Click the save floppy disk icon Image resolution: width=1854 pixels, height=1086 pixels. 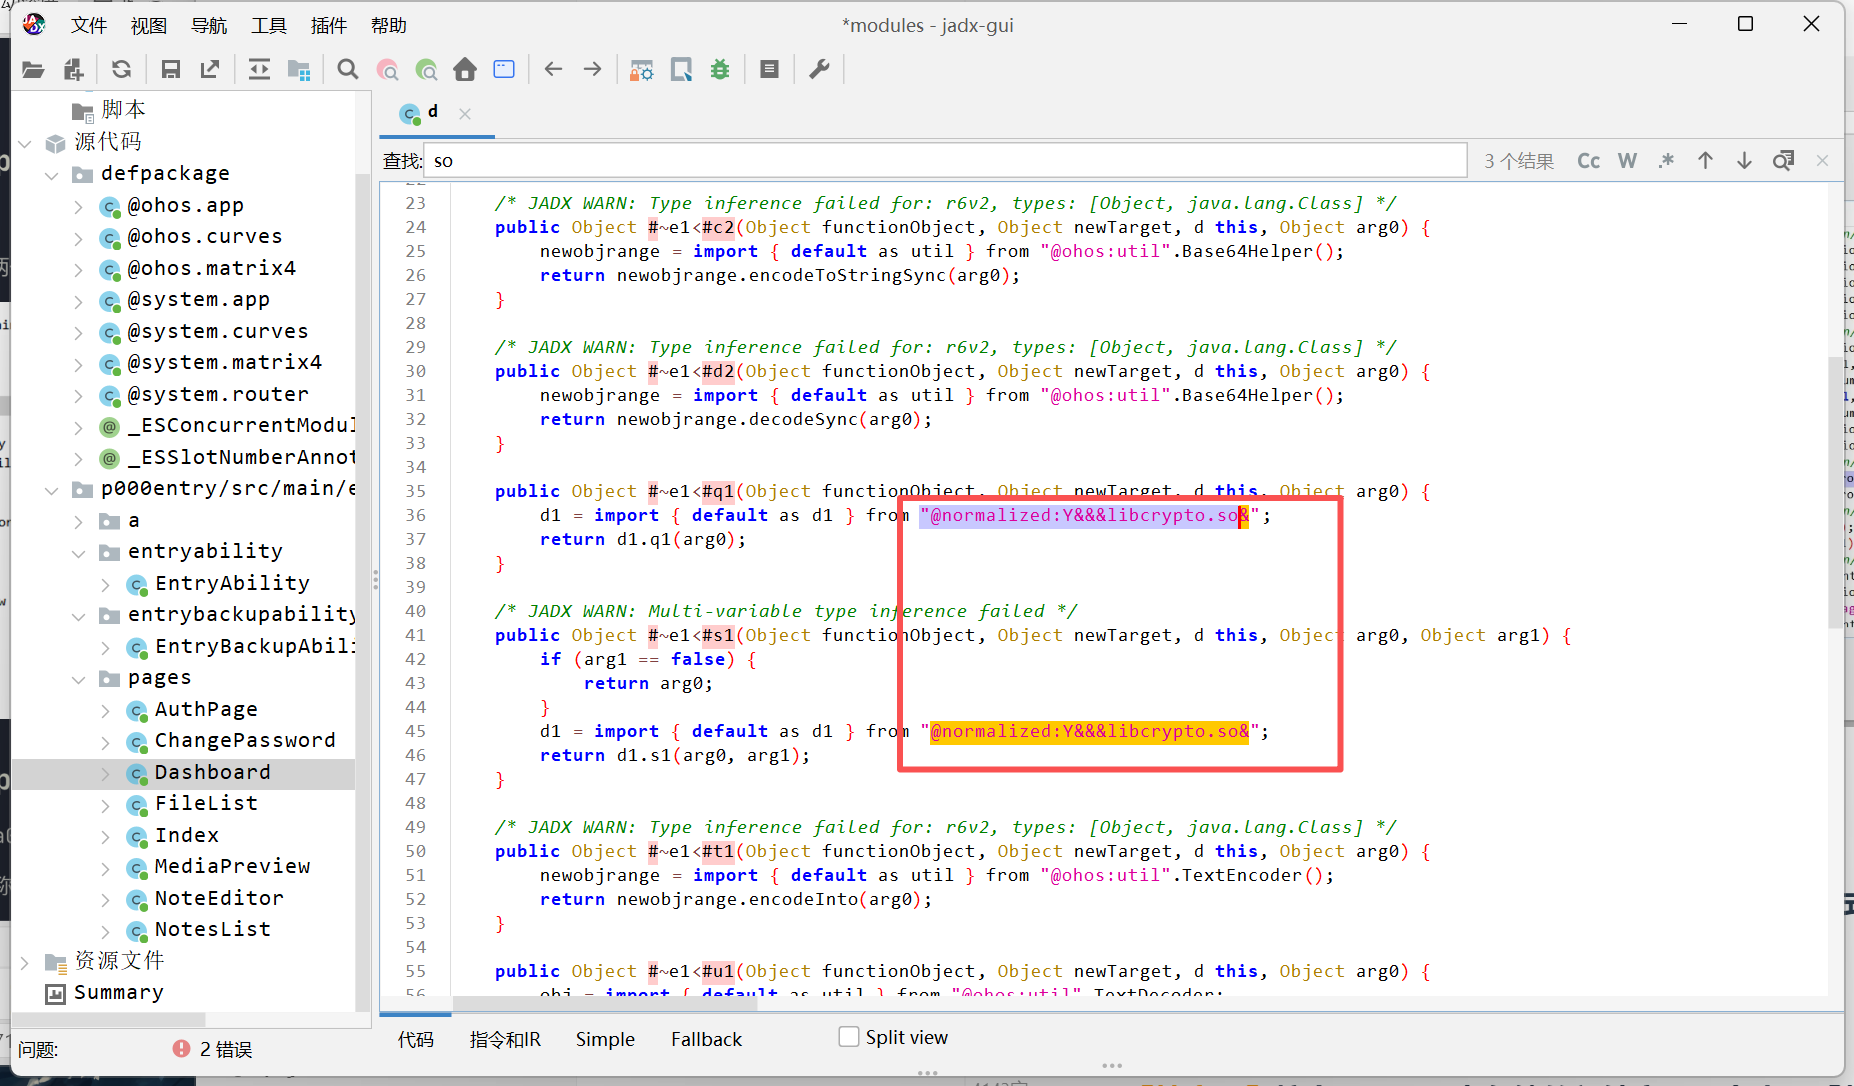171,69
